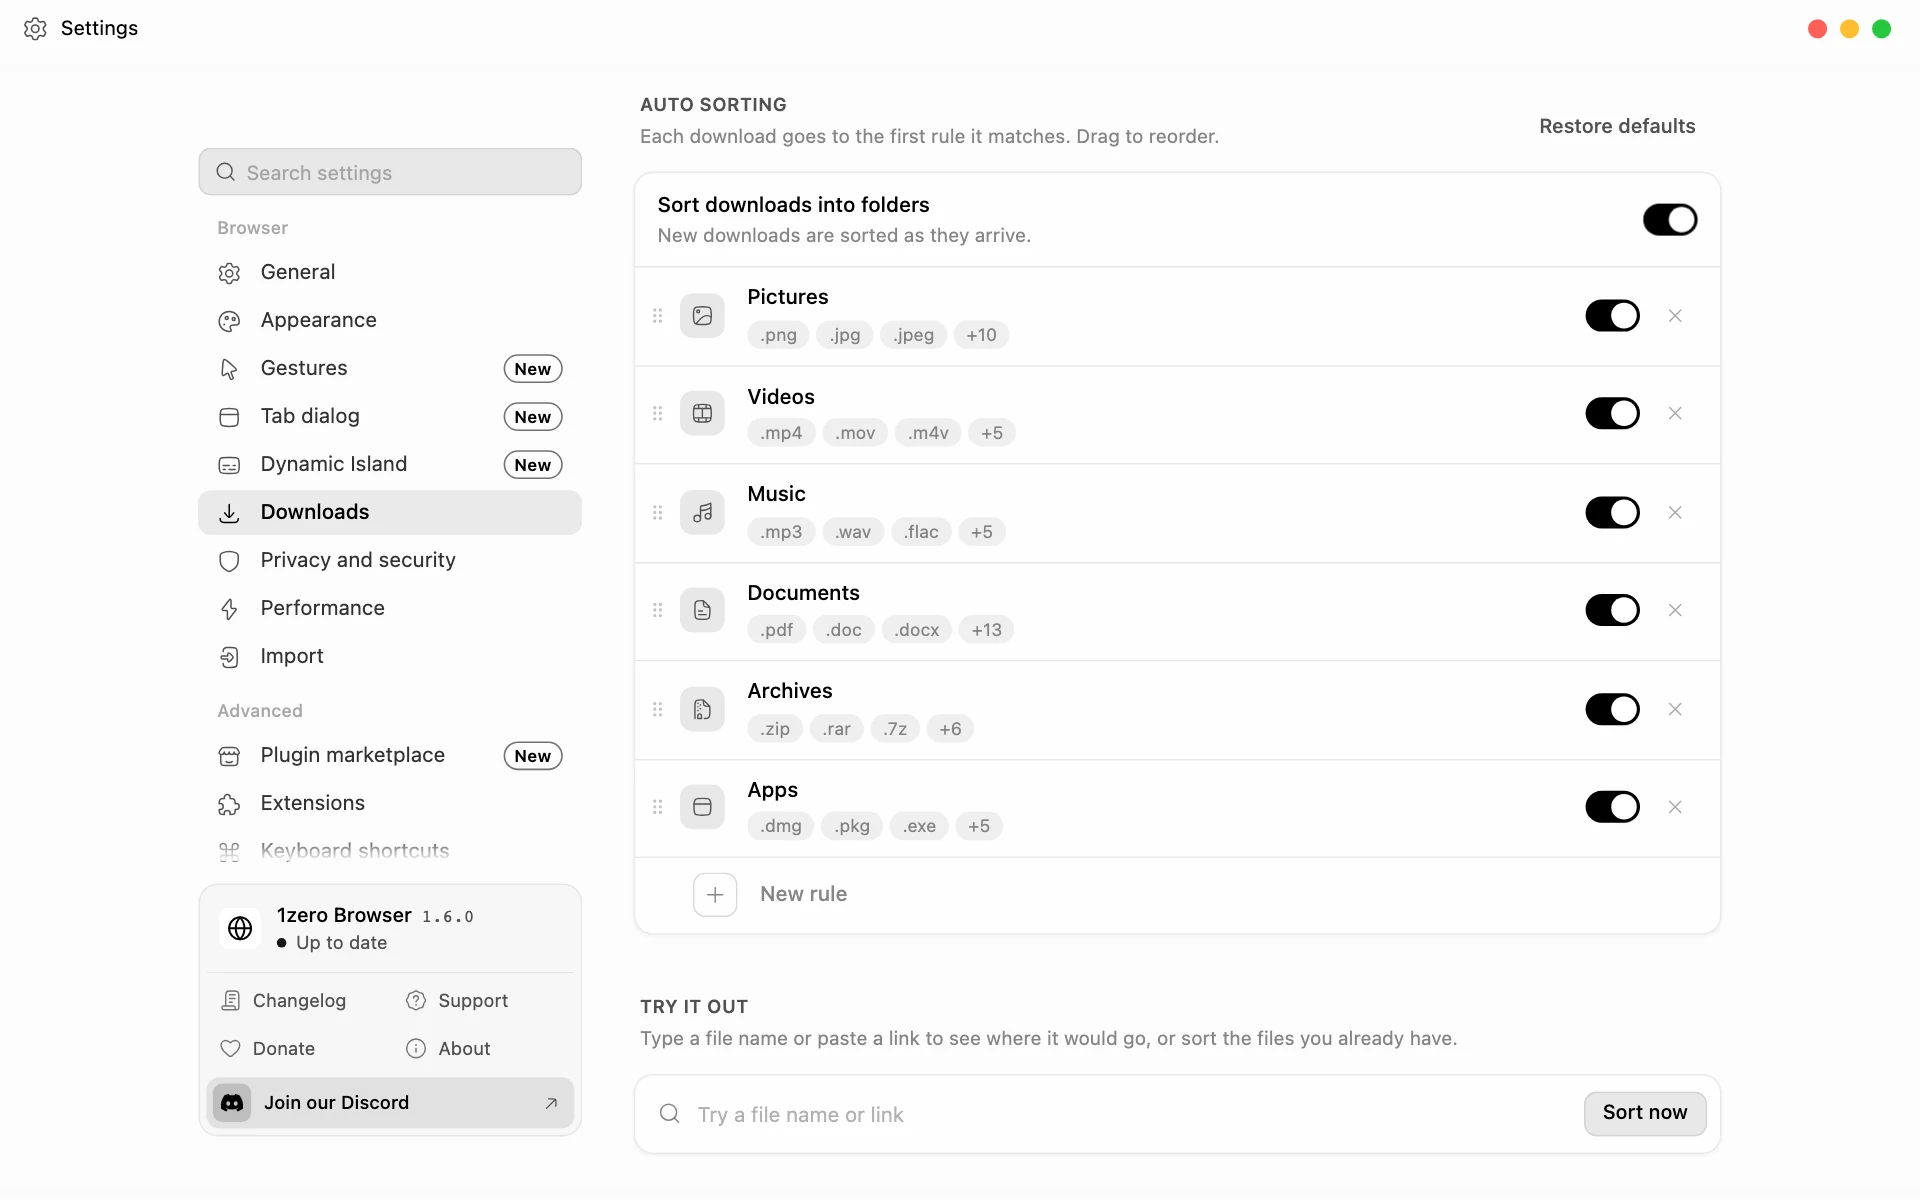Toggle Sort downloads into folders switch
The height and width of the screenshot is (1200, 1920).
coord(1670,220)
